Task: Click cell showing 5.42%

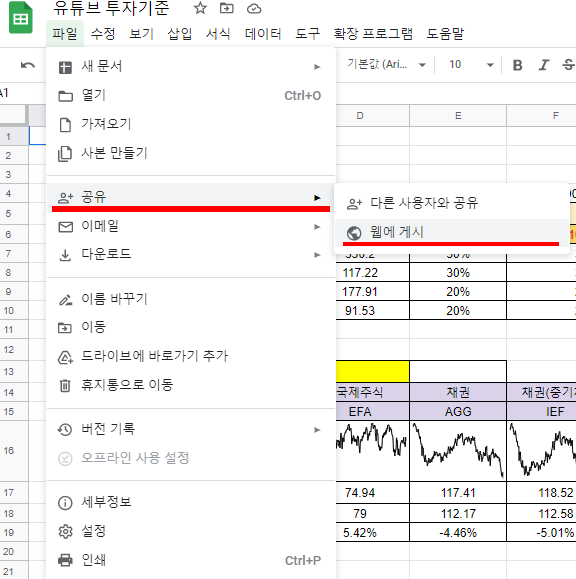Action: pyautogui.click(x=373, y=532)
